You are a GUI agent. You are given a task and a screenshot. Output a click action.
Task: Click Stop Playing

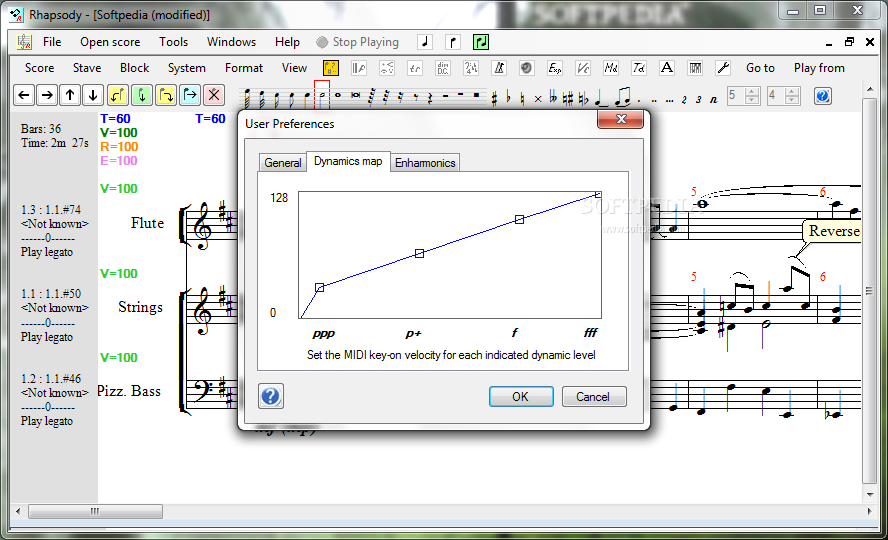[357, 42]
